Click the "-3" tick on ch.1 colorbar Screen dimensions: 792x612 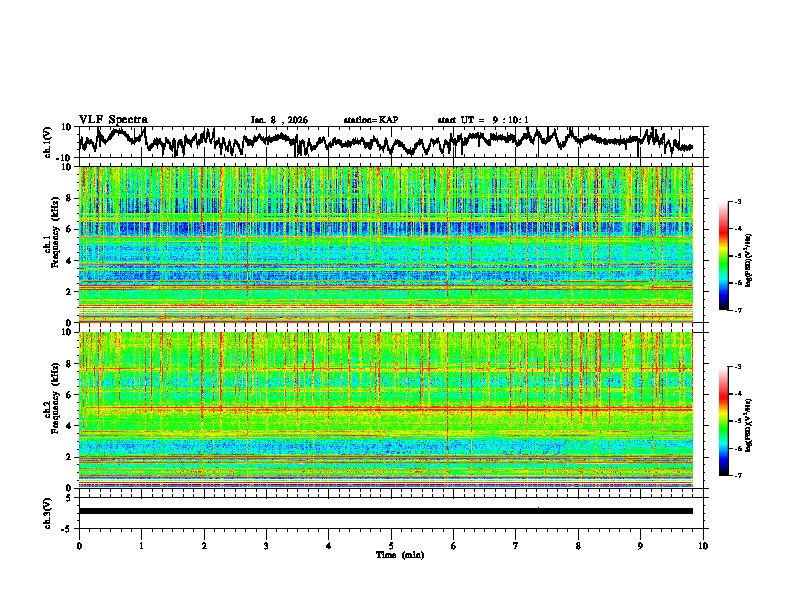tap(738, 202)
